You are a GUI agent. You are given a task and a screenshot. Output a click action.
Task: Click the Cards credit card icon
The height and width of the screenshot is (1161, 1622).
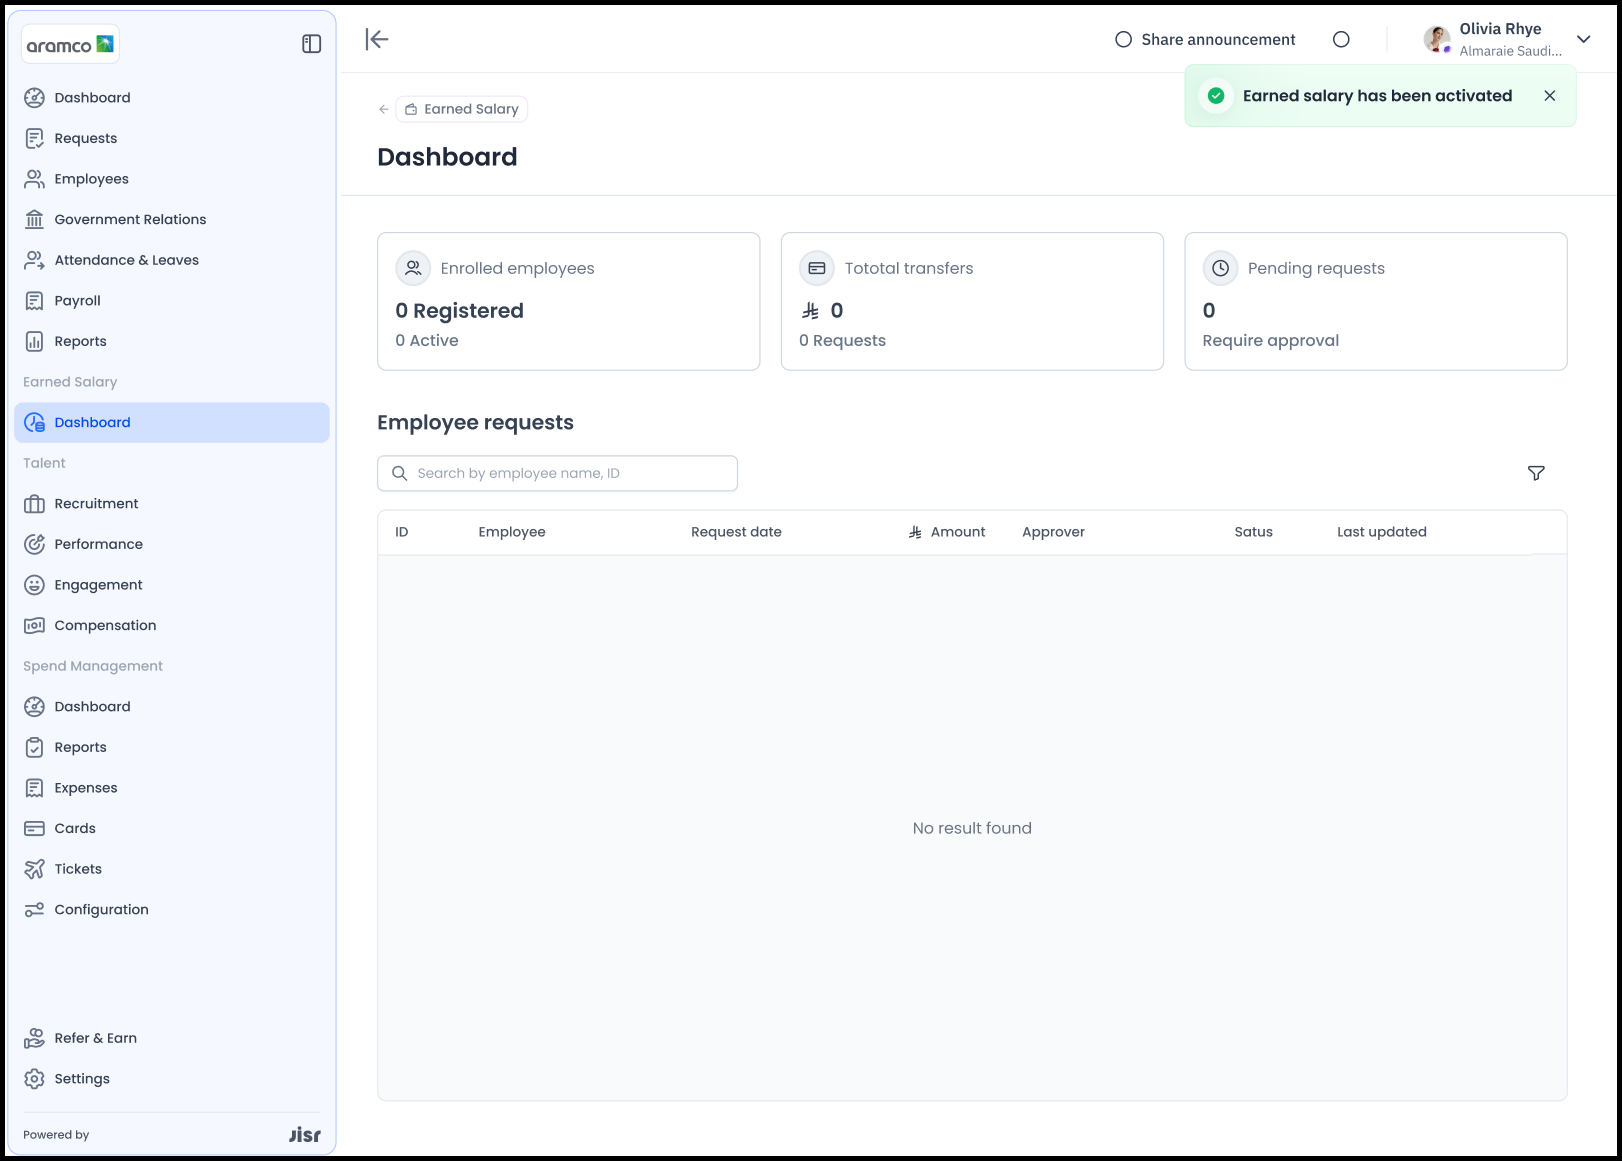pos(34,828)
